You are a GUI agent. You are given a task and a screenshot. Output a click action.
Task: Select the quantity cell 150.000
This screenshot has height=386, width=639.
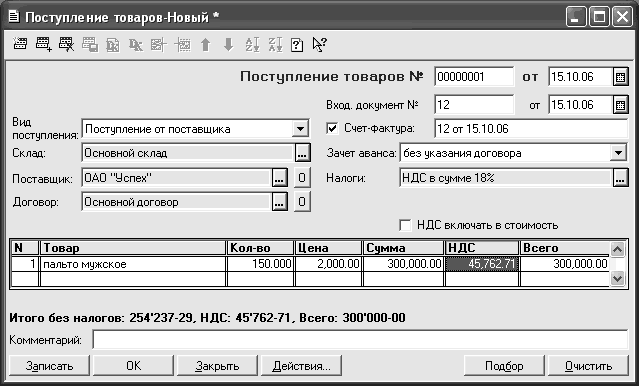coord(260,264)
